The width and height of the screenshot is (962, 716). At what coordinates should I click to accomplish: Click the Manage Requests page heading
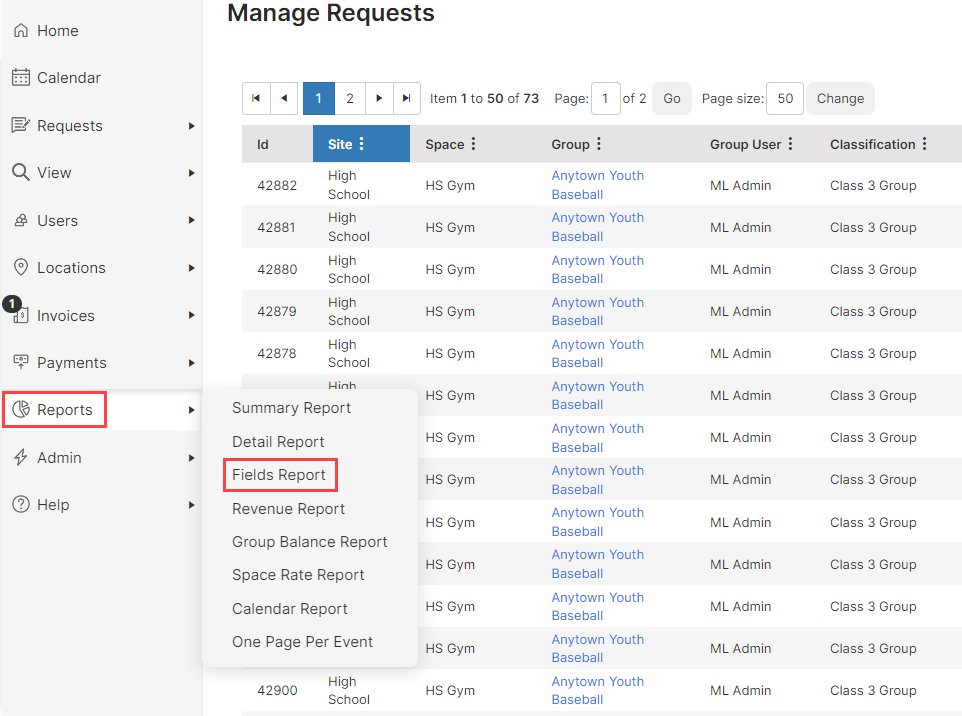click(x=331, y=13)
